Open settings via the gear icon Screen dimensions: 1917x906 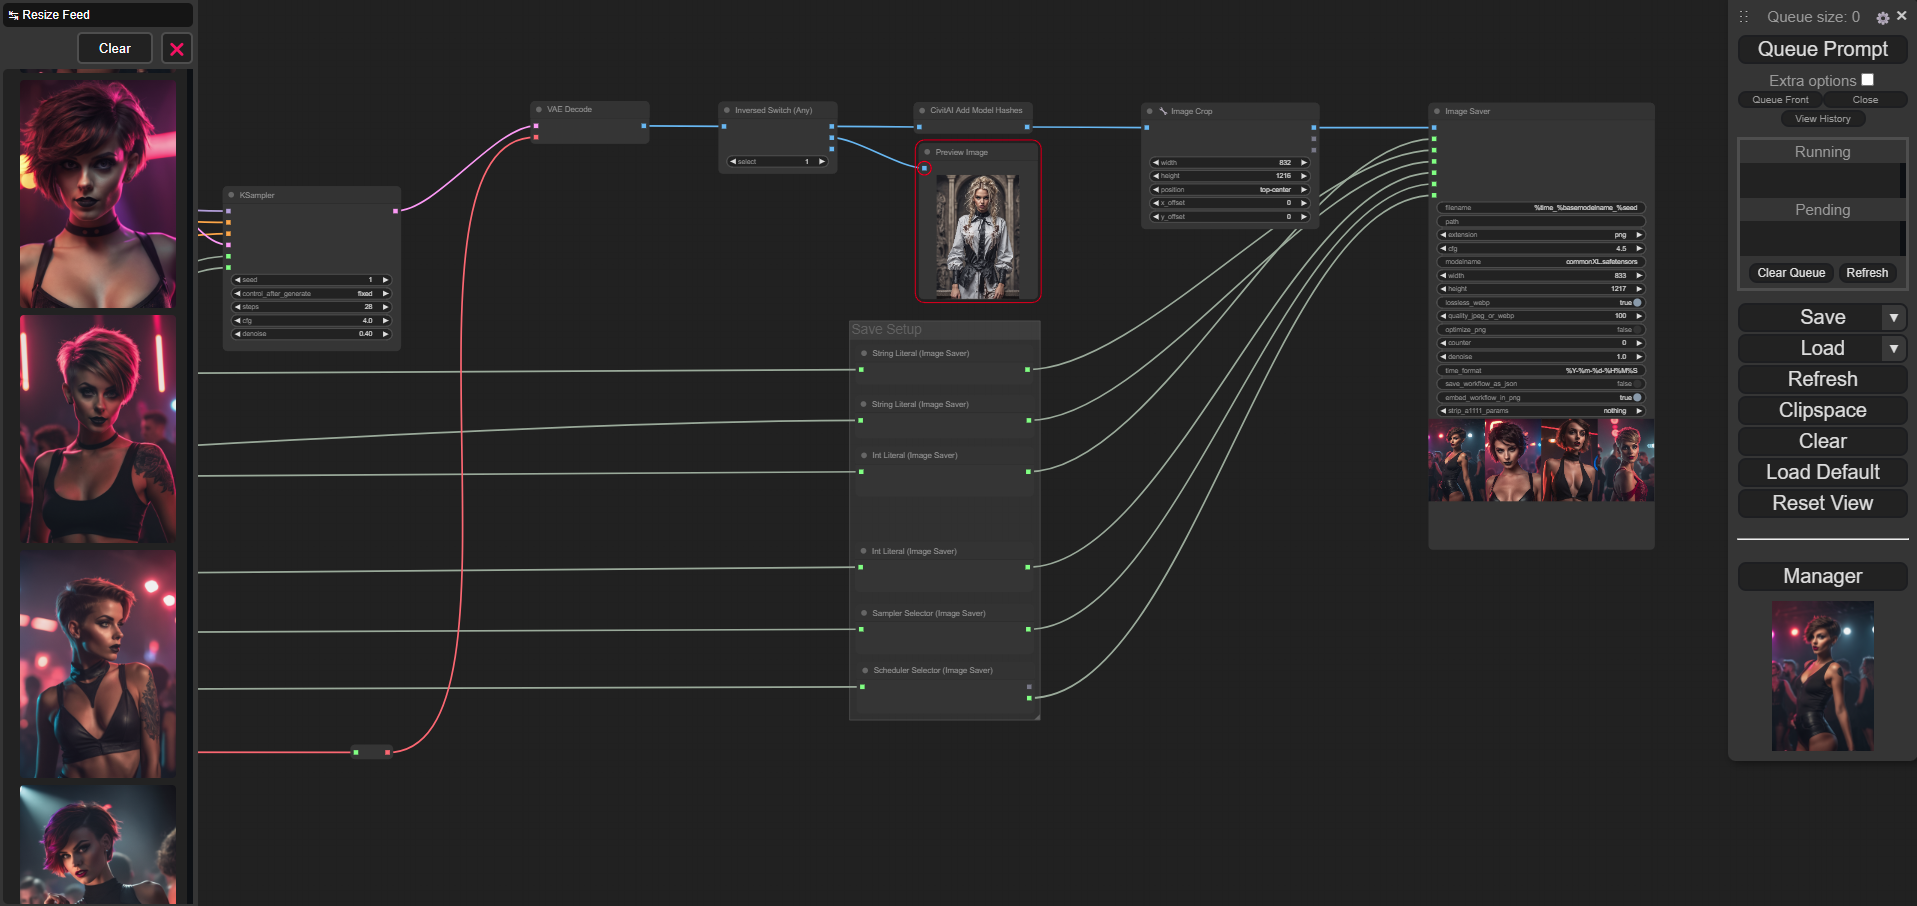(x=1883, y=18)
